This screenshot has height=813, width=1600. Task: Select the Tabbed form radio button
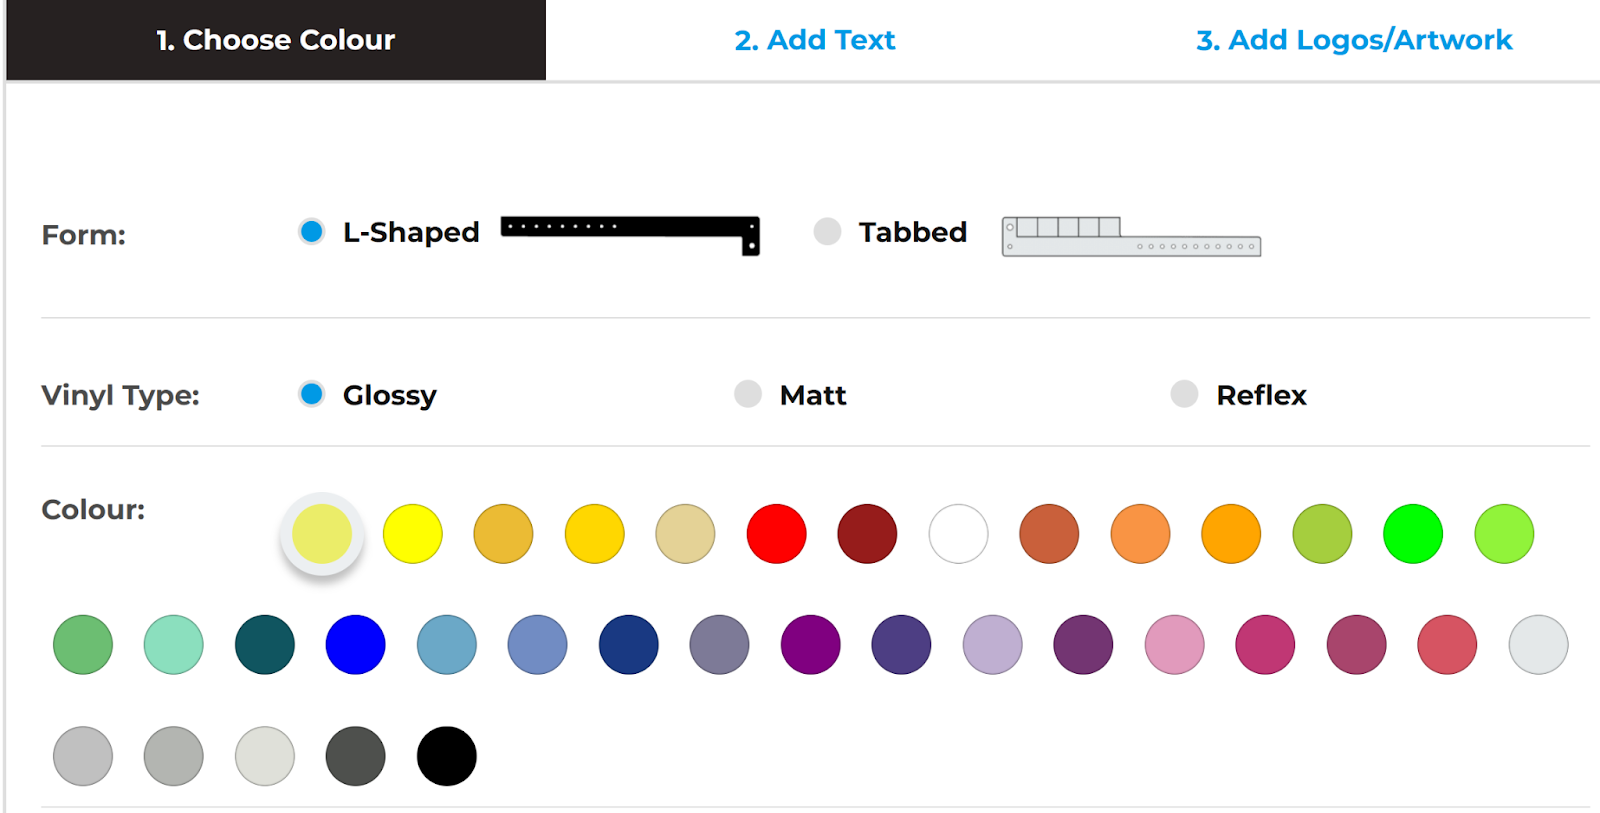[827, 232]
